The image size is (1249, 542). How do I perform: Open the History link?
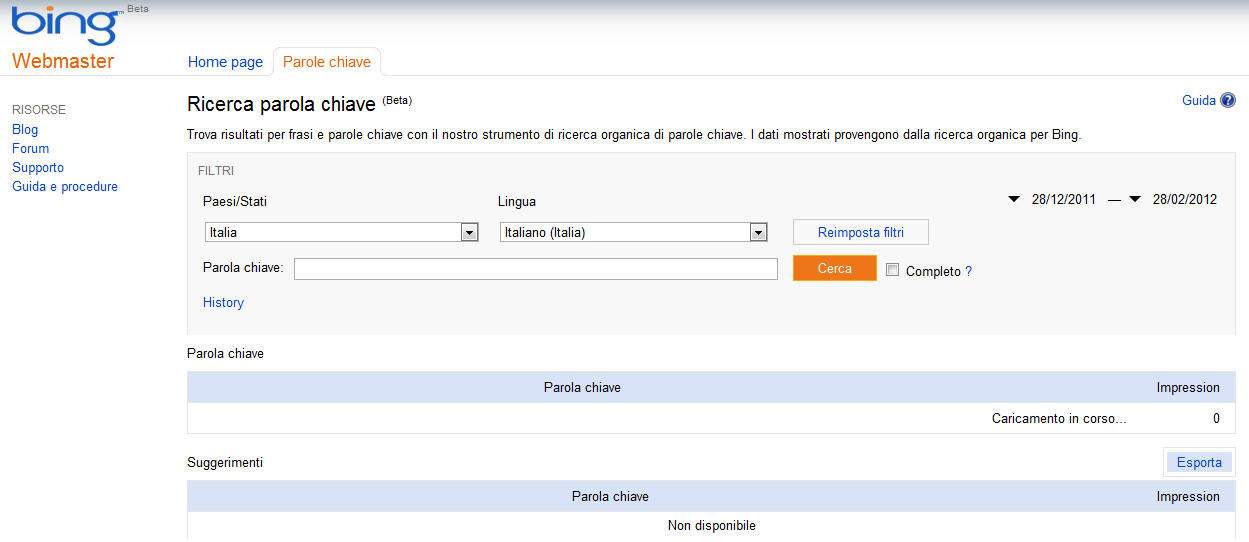223,303
